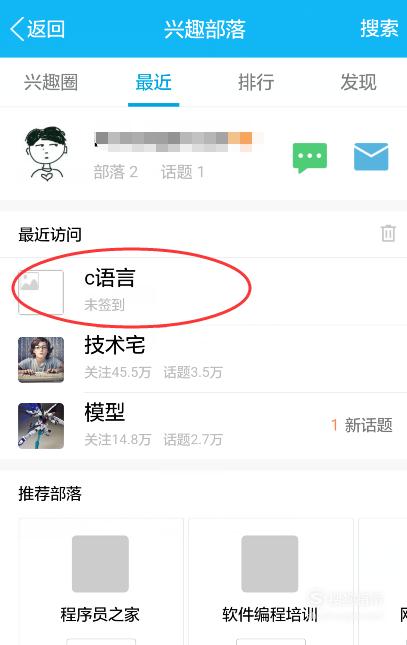Tap the back arrow icon
The image size is (407, 645).
(x=17, y=29)
